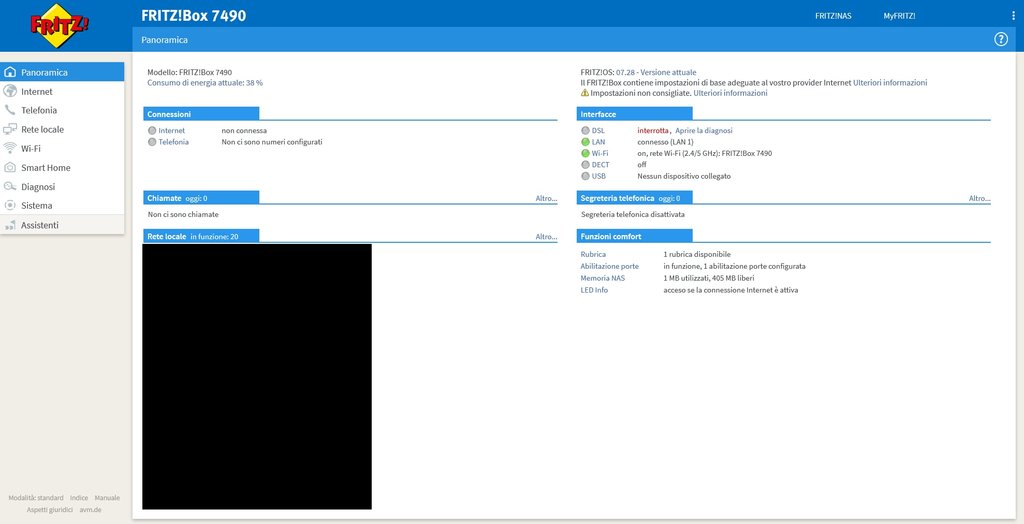Viewport: 1024px width, 524px height.
Task: Open the Assistenti menu item
Action: tap(62, 225)
